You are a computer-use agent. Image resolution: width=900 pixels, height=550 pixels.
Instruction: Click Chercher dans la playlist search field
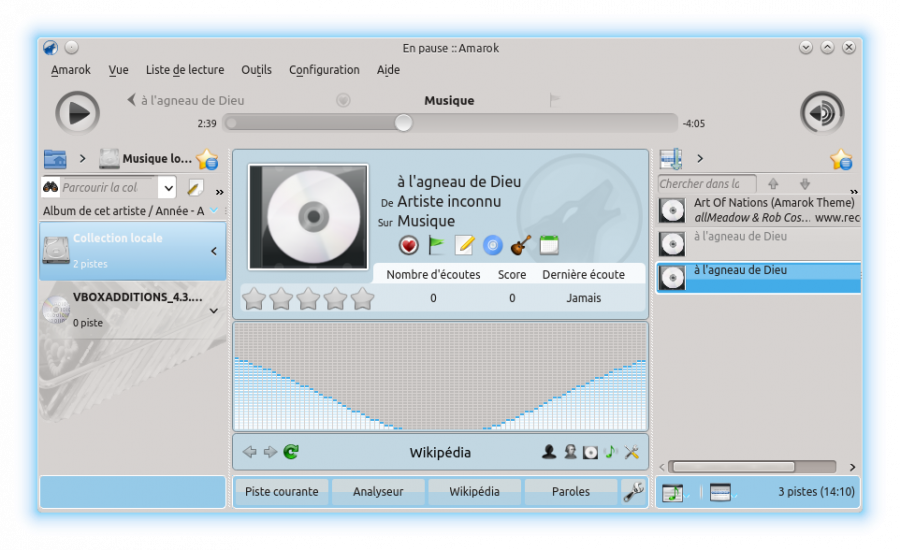pyautogui.click(x=707, y=184)
